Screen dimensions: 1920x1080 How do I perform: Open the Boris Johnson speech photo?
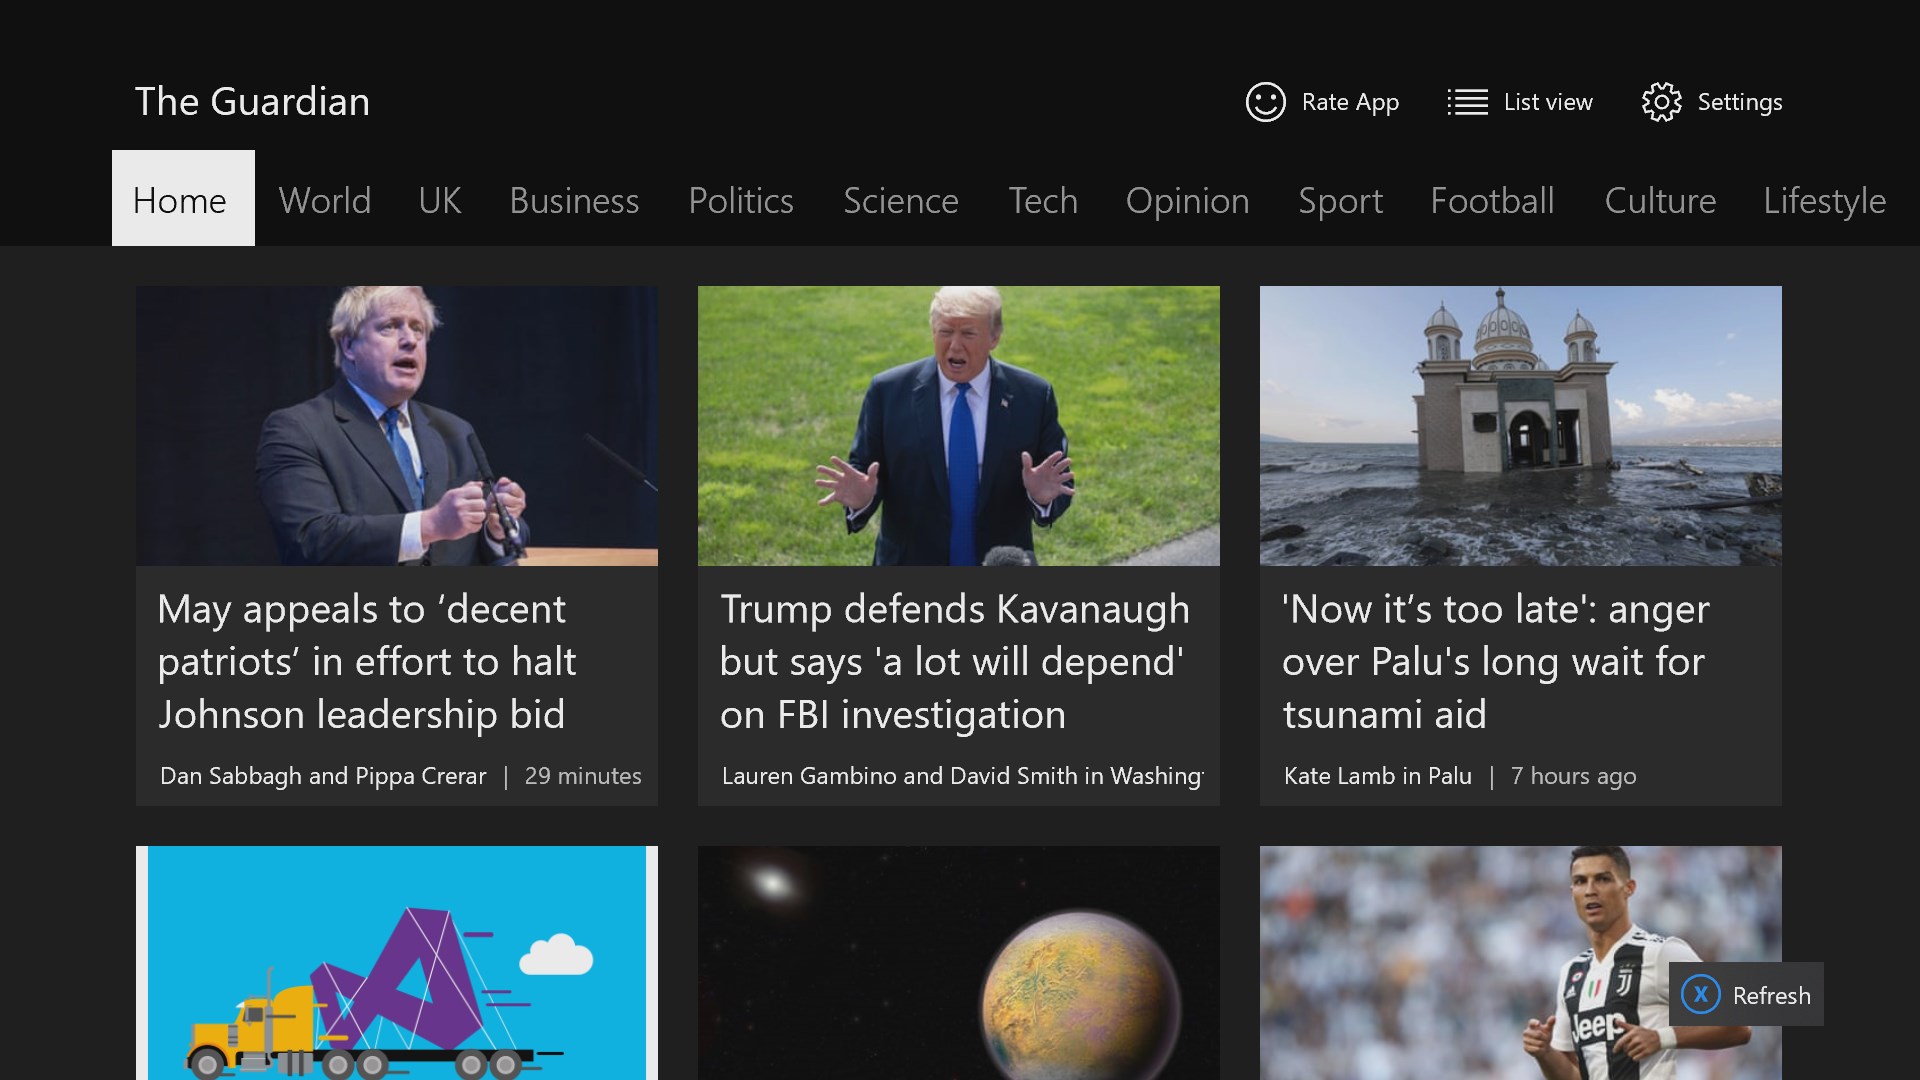[397, 426]
